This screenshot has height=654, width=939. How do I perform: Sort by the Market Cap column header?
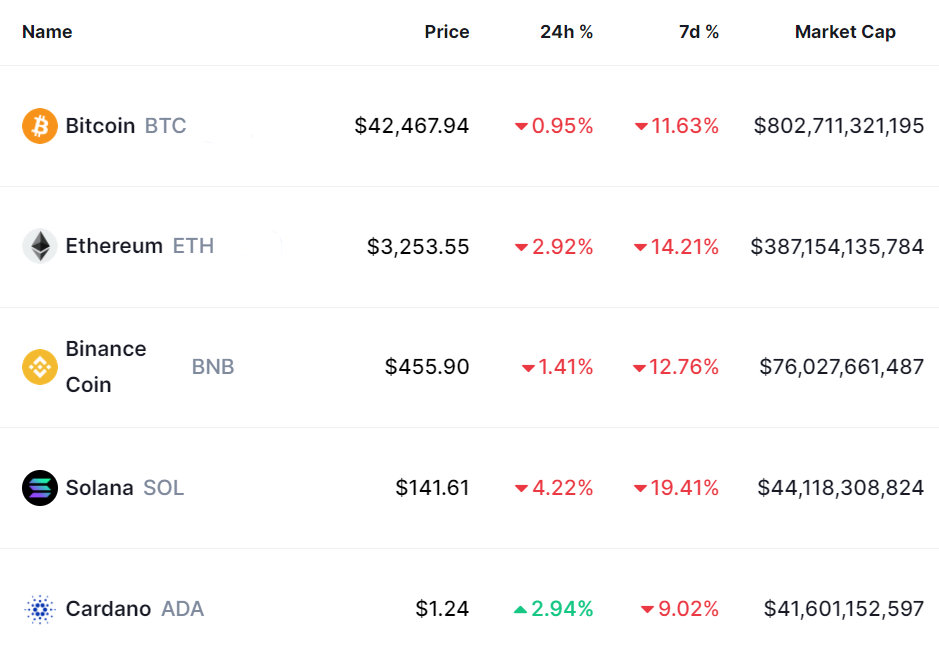(x=845, y=32)
